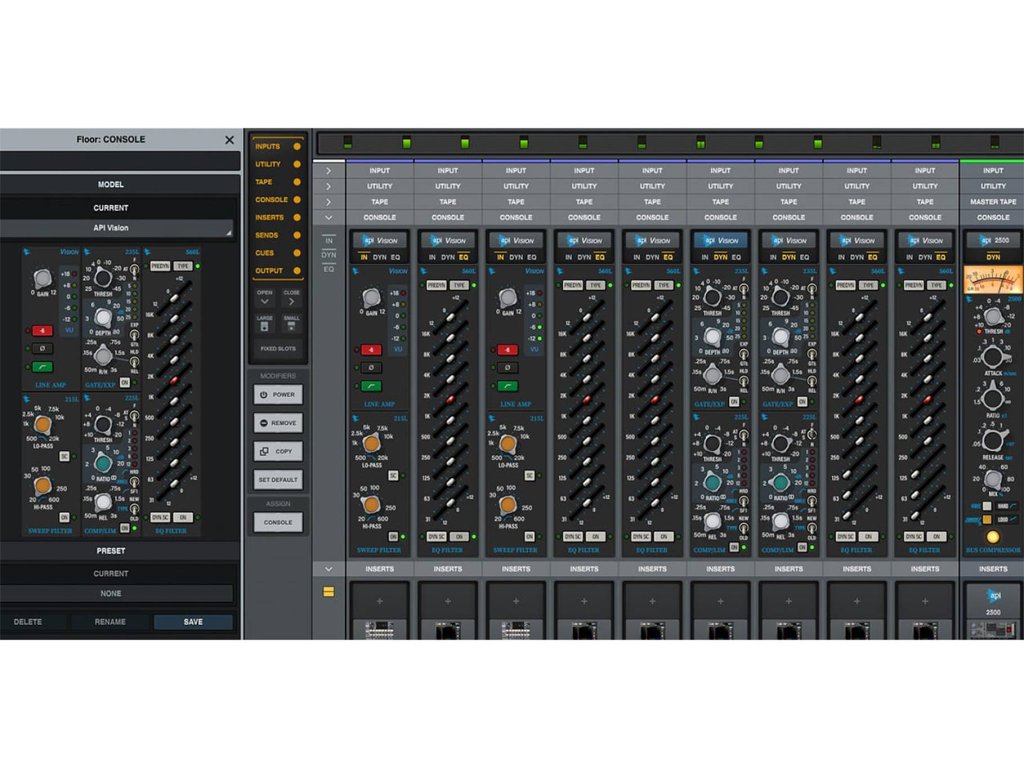The height and width of the screenshot is (768, 1024).
Task: Click the yellow stacked rows icon beside Inserts
Action: click(328, 592)
